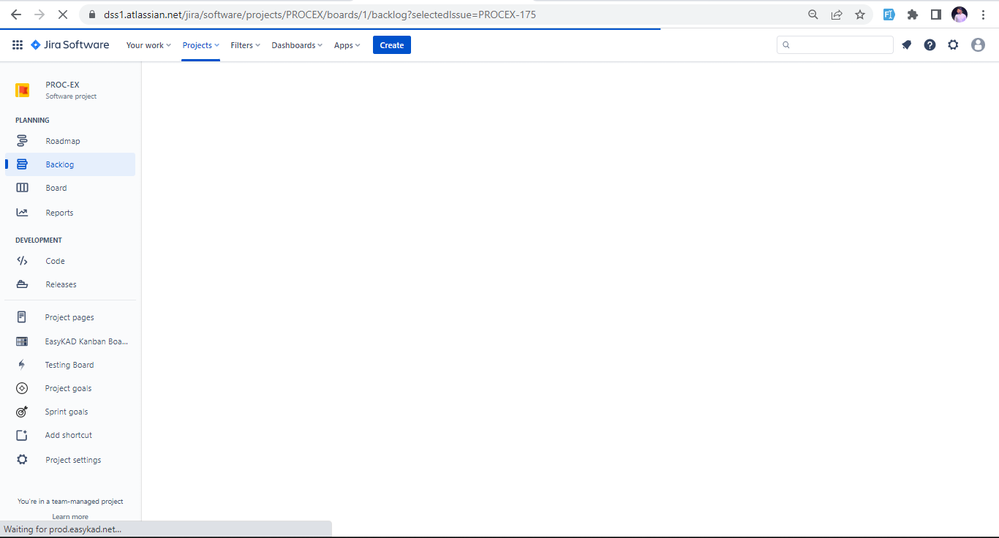Click the Testing Board lightning icon

[x=22, y=365]
